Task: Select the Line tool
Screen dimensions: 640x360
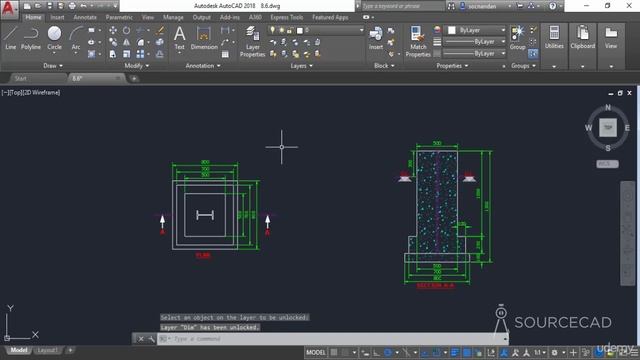Action: coord(11,38)
